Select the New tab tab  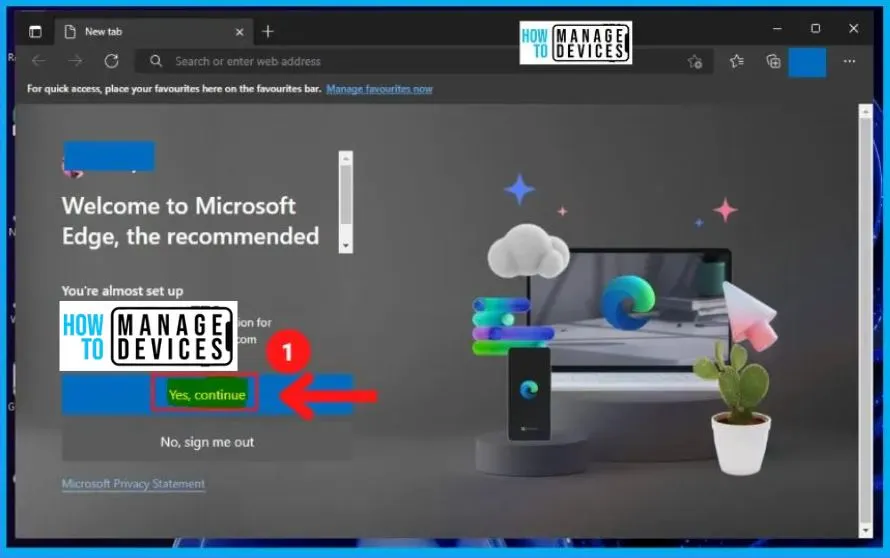(x=153, y=32)
